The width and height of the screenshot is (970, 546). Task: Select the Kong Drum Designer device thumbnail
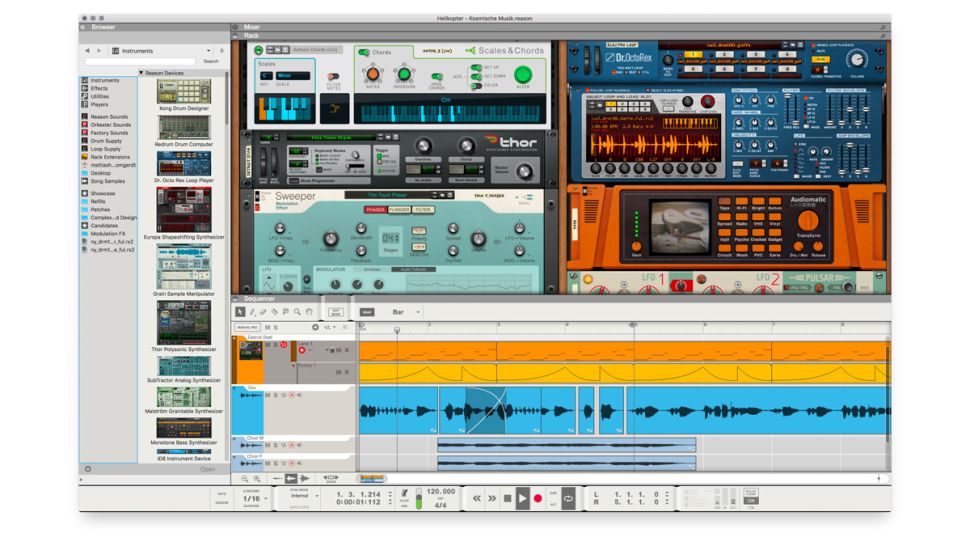[184, 92]
